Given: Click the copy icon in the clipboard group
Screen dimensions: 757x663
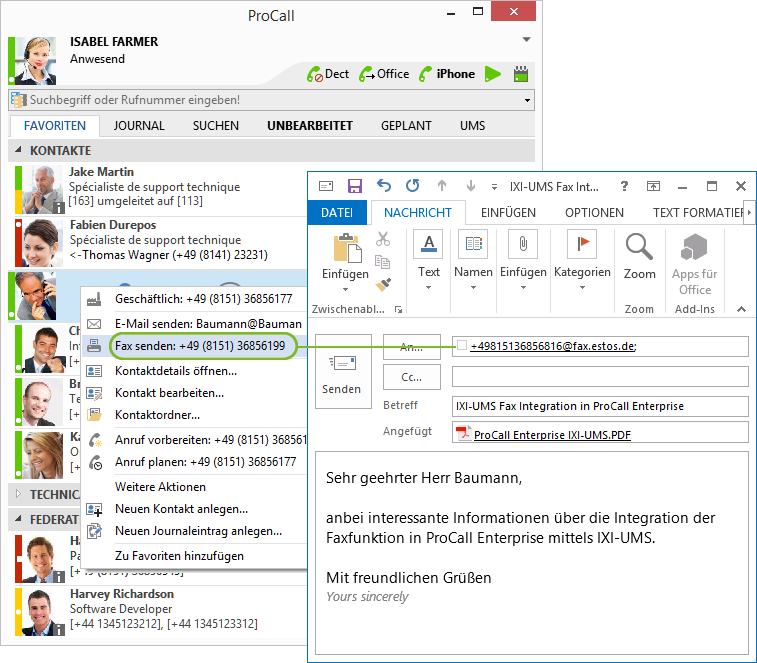Looking at the screenshot, I should pyautogui.click(x=382, y=262).
